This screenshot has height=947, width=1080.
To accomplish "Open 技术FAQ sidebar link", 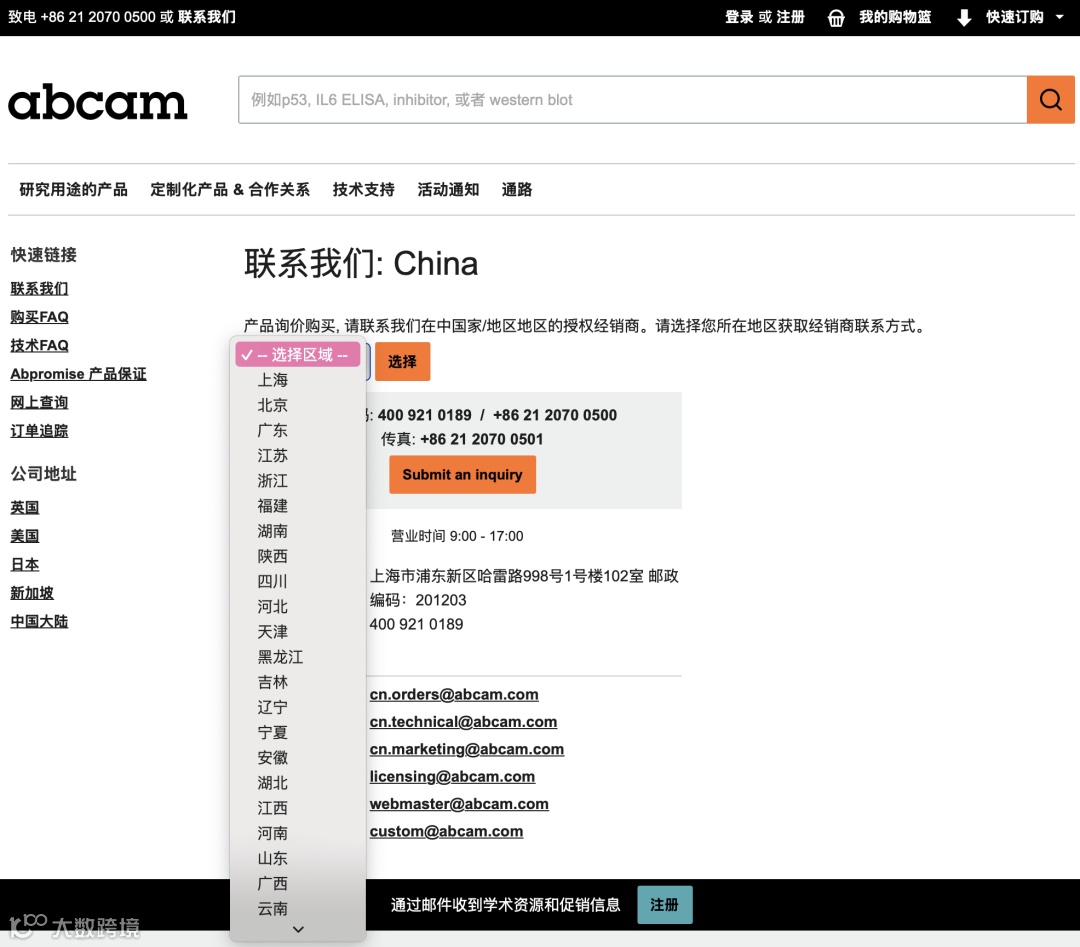I will click(39, 345).
